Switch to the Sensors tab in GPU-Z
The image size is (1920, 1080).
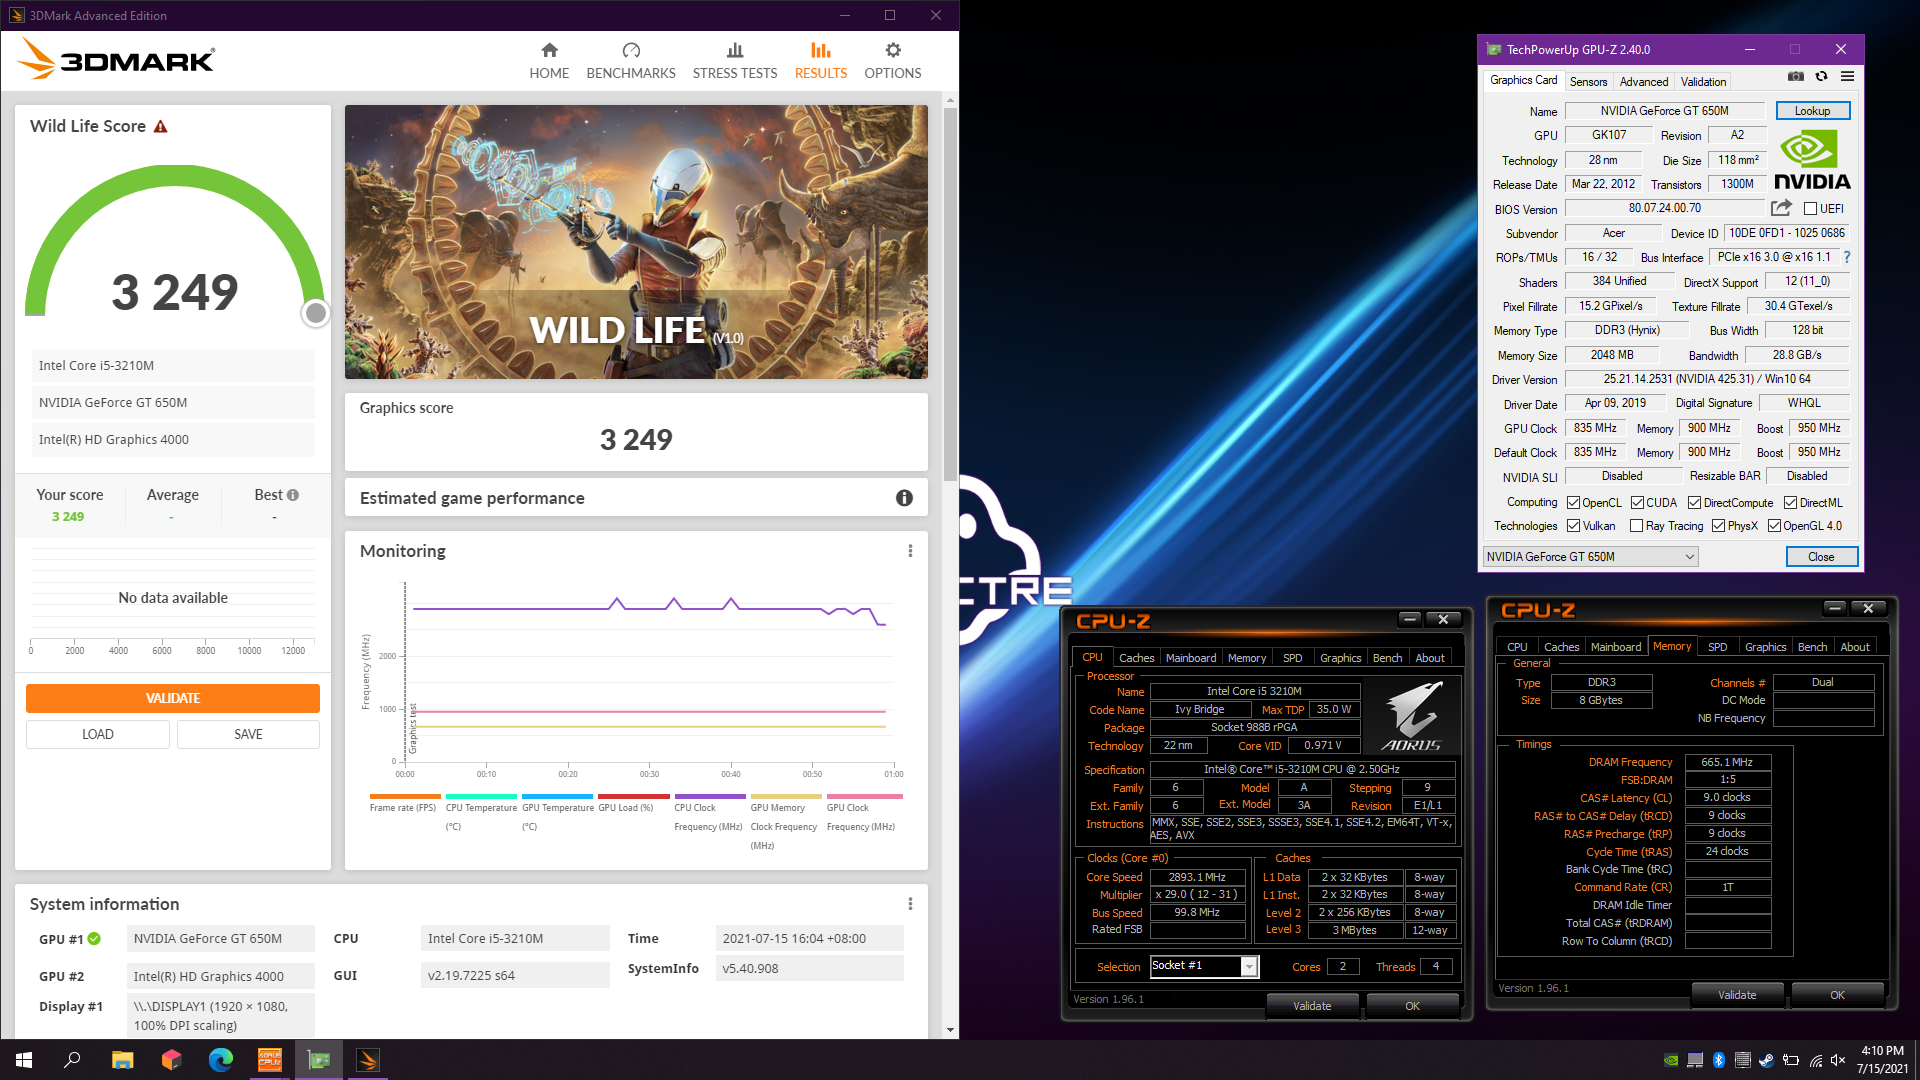tap(1588, 82)
